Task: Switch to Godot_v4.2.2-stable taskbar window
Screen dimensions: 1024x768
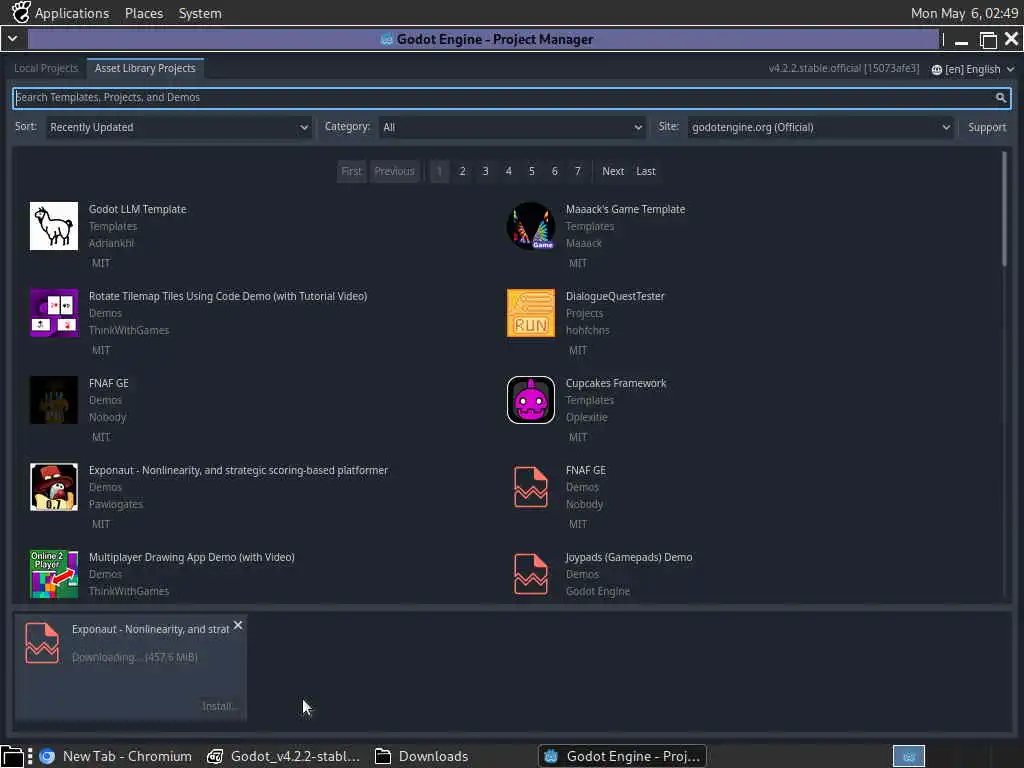Action: (284, 756)
